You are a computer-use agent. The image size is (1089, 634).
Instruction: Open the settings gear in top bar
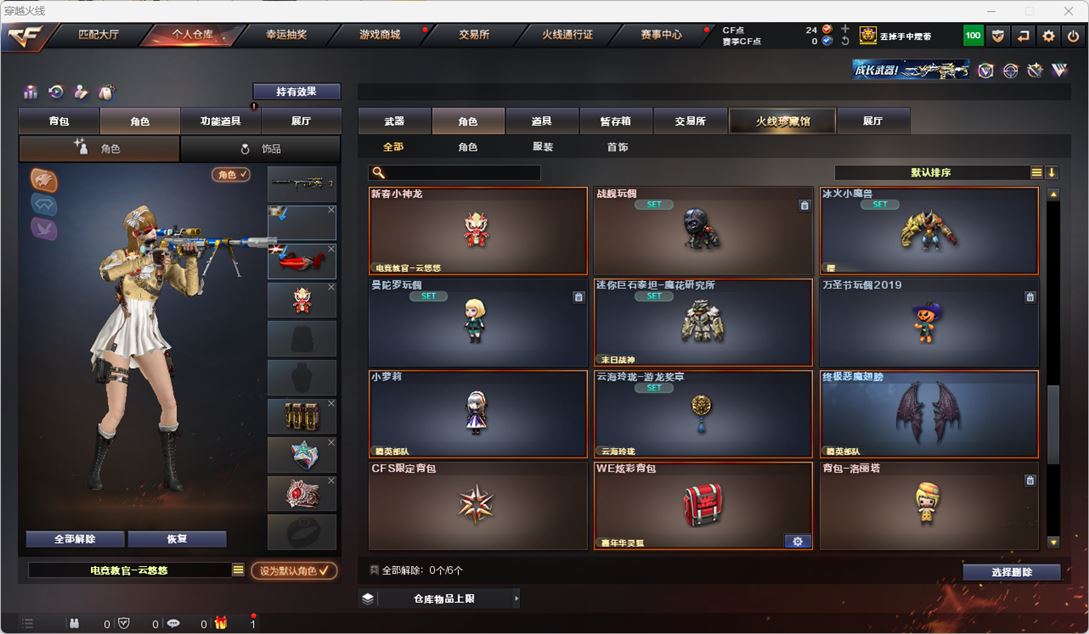(1048, 36)
